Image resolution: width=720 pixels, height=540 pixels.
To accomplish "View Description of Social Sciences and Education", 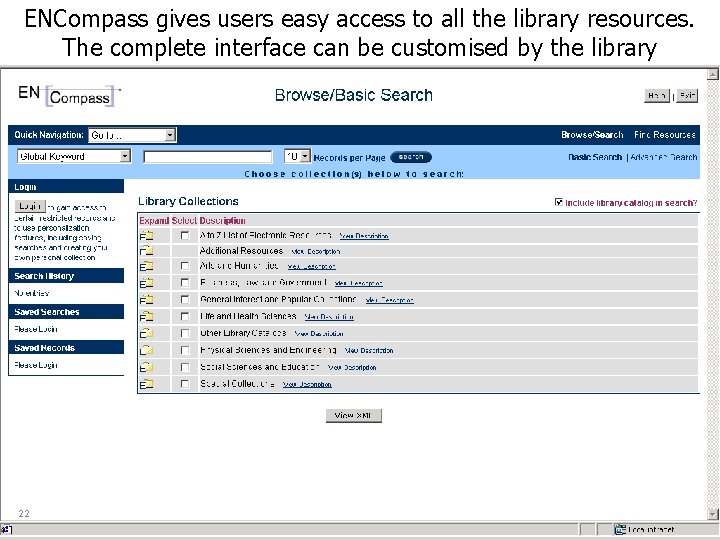I will tap(352, 367).
